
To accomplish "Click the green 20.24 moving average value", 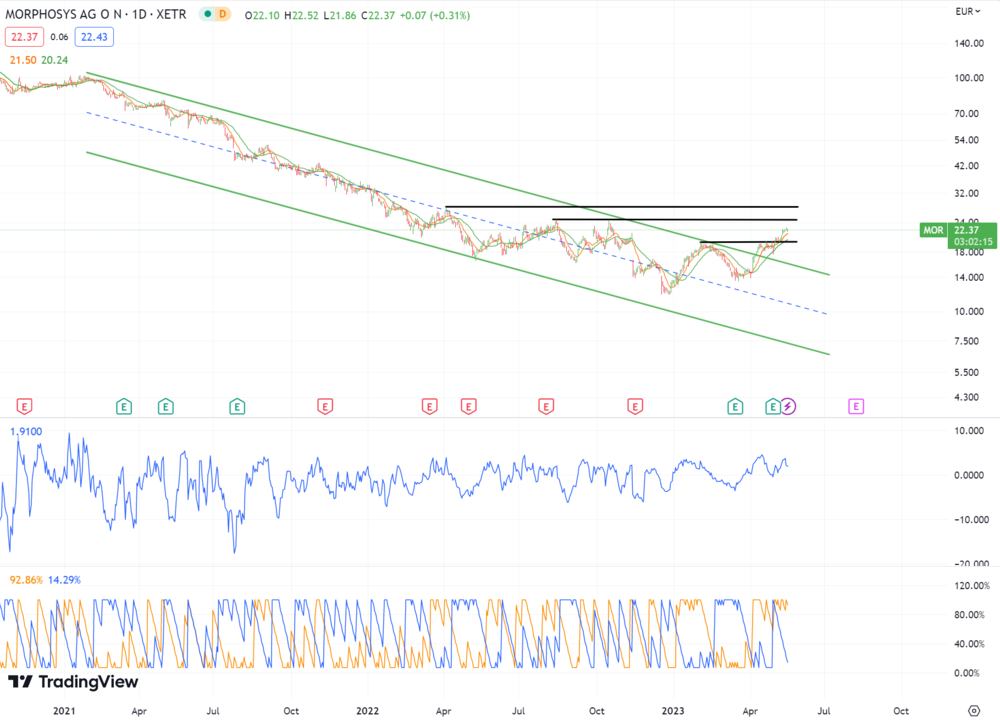I will pos(54,60).
